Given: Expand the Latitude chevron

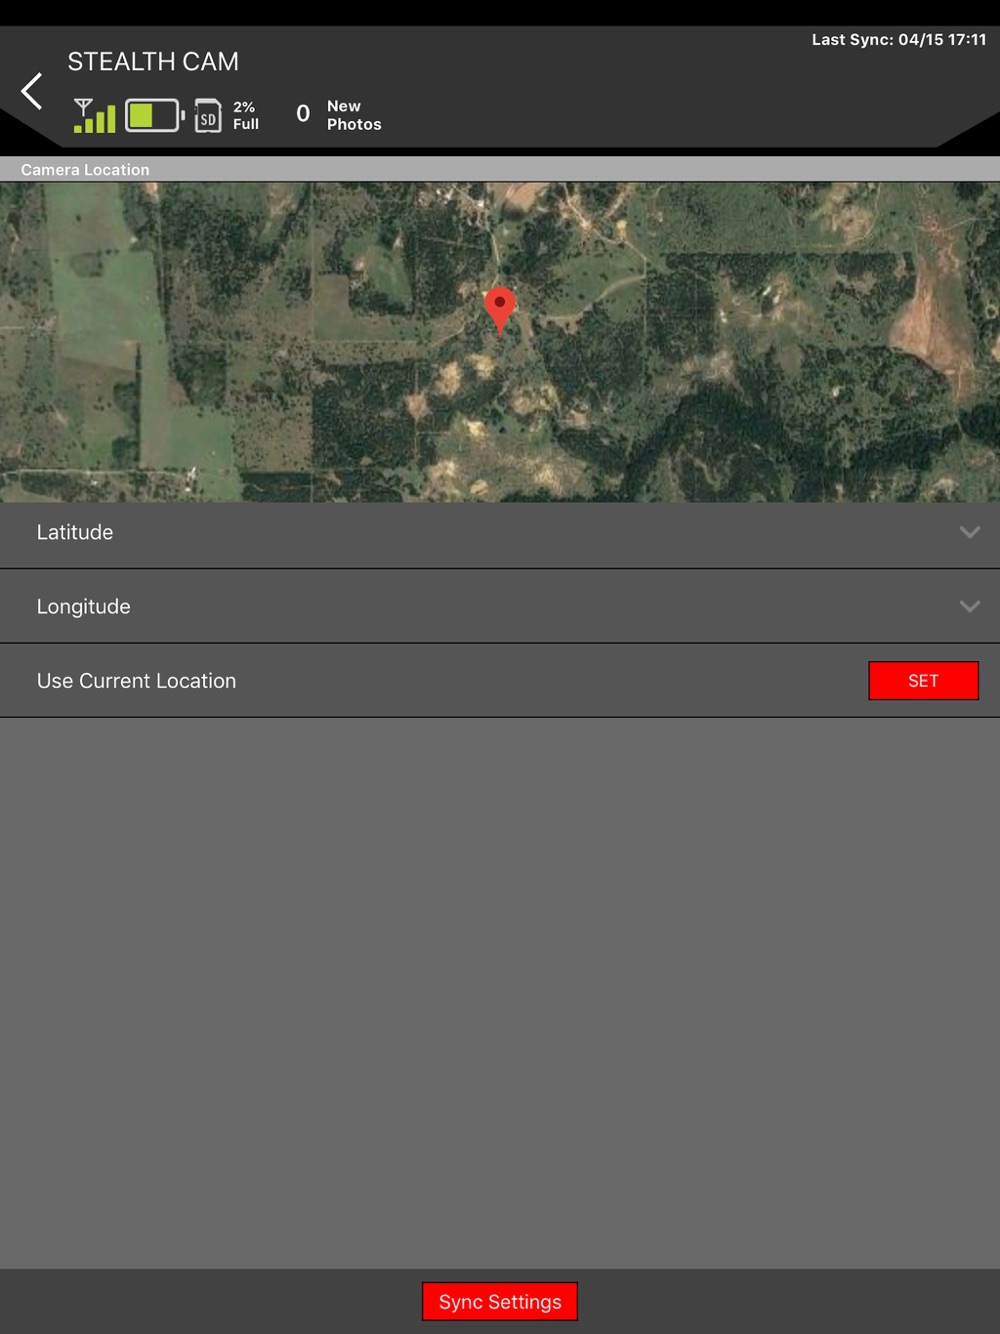Looking at the screenshot, I should (x=969, y=532).
